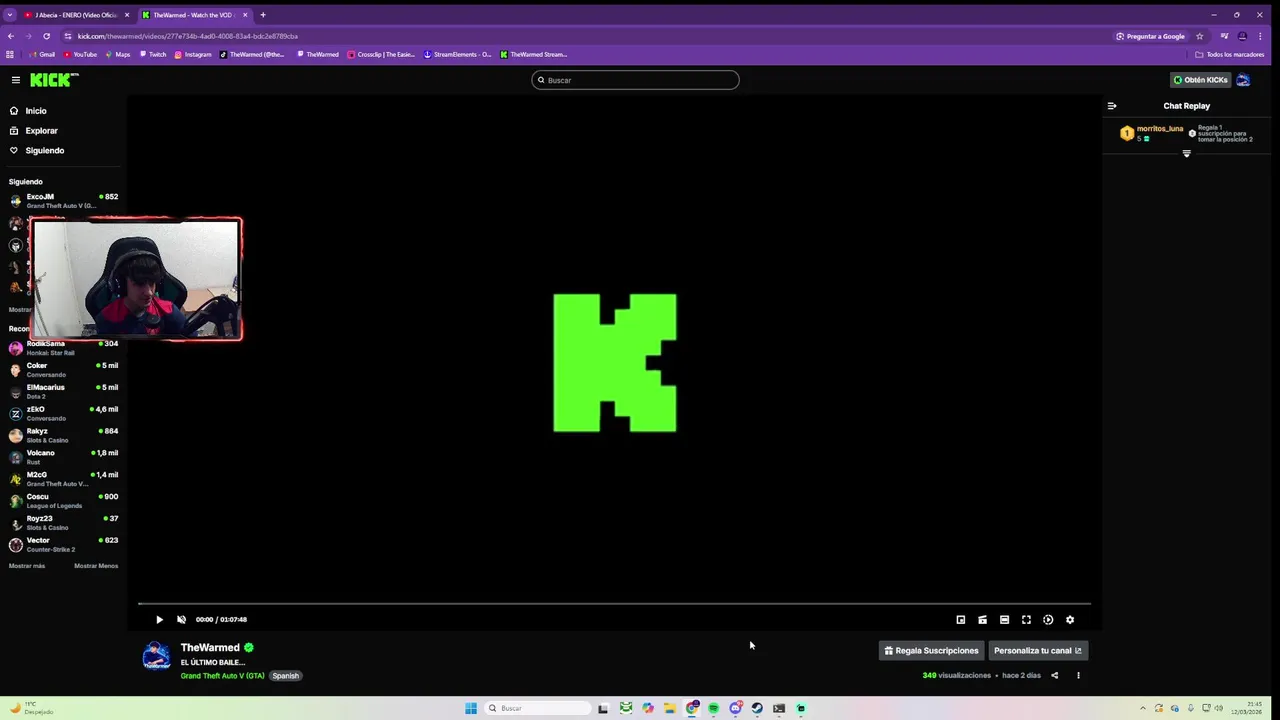This screenshot has width=1280, height=720.
Task: Open Steam from the taskbar
Action: coord(757,708)
